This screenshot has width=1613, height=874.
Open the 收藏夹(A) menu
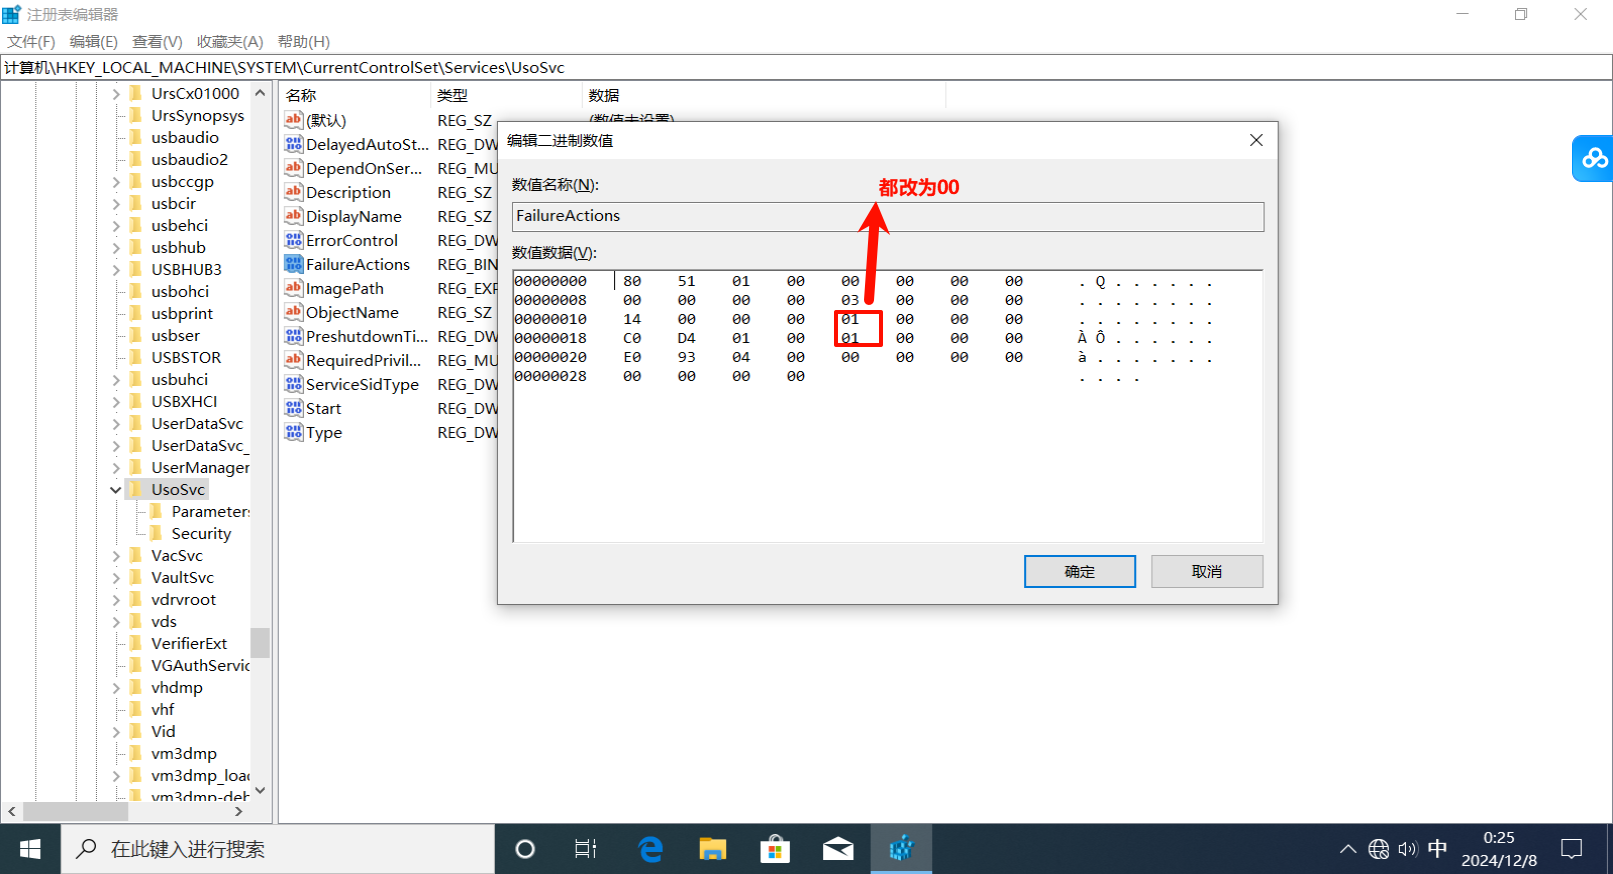[230, 41]
